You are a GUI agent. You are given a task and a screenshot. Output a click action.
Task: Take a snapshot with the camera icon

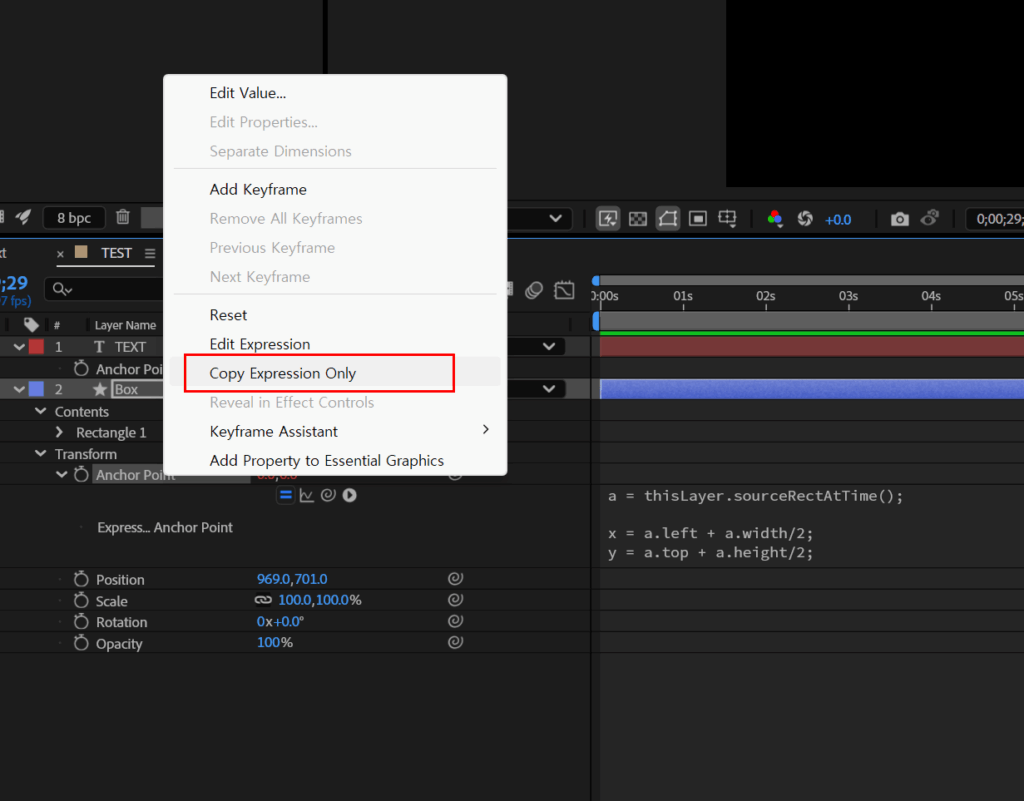(x=900, y=219)
